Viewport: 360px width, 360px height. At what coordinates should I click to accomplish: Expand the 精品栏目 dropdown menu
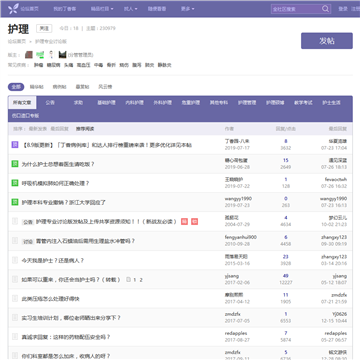click(102, 9)
